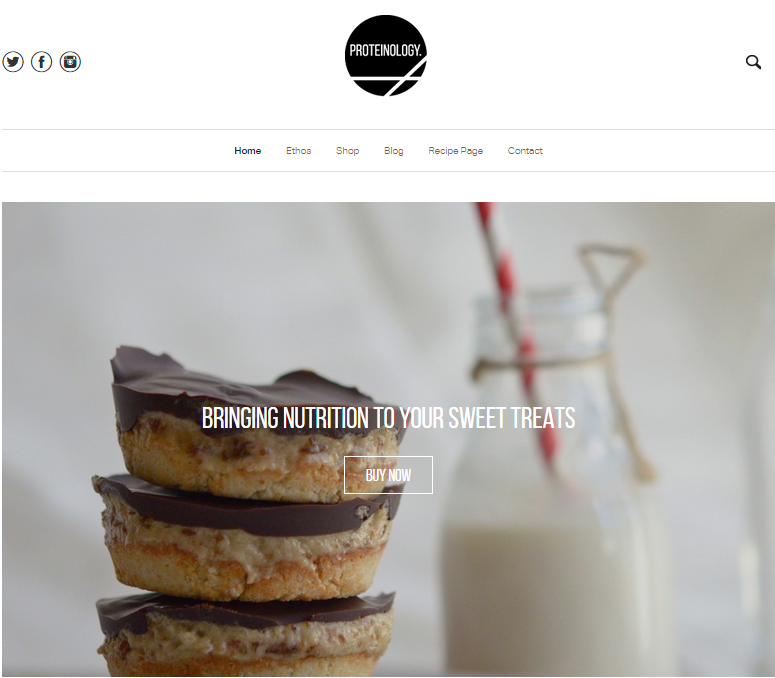This screenshot has height=678, width=775.
Task: Click the middle treat in the stack
Action: tap(247, 536)
